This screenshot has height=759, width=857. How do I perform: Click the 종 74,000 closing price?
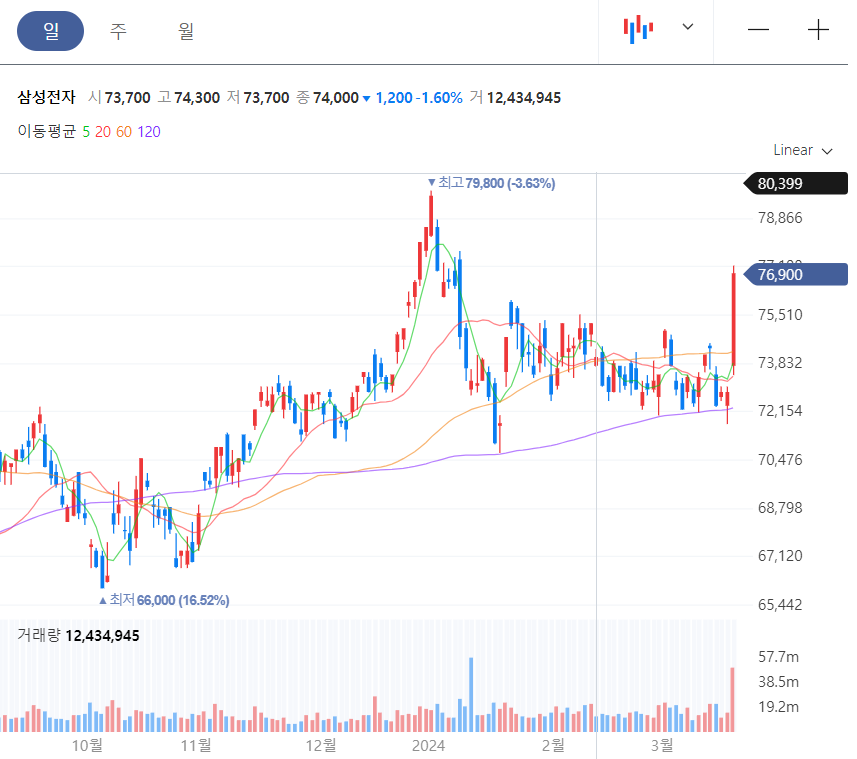327,98
